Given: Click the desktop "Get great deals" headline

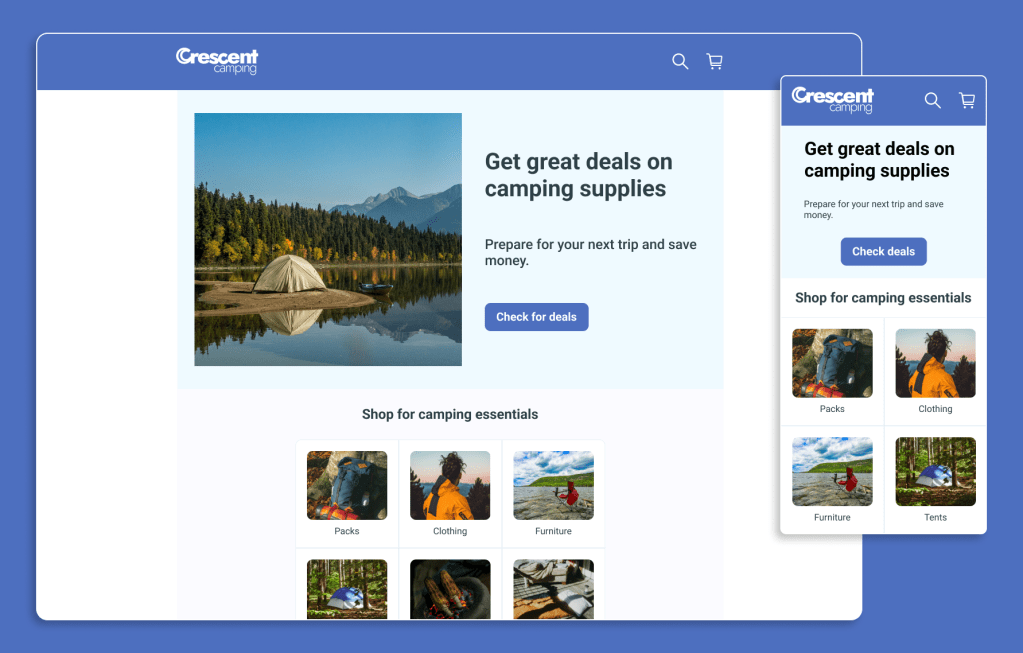Looking at the screenshot, I should pyautogui.click(x=578, y=175).
